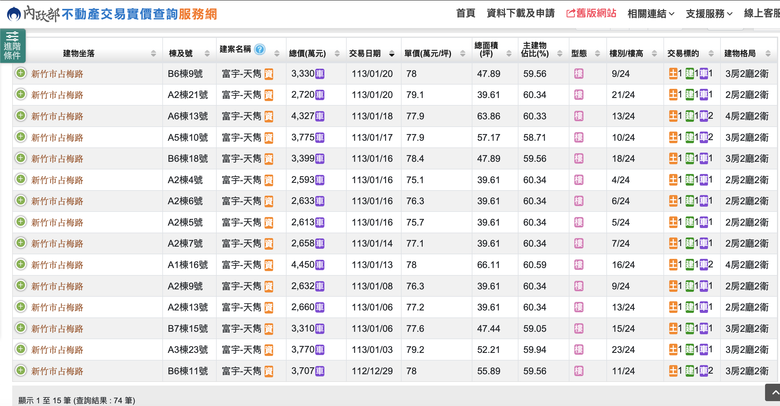The width and height of the screenshot is (780, 406).
Task: Click green 建 building icon in A2棟21號 row
Action: pos(689,95)
